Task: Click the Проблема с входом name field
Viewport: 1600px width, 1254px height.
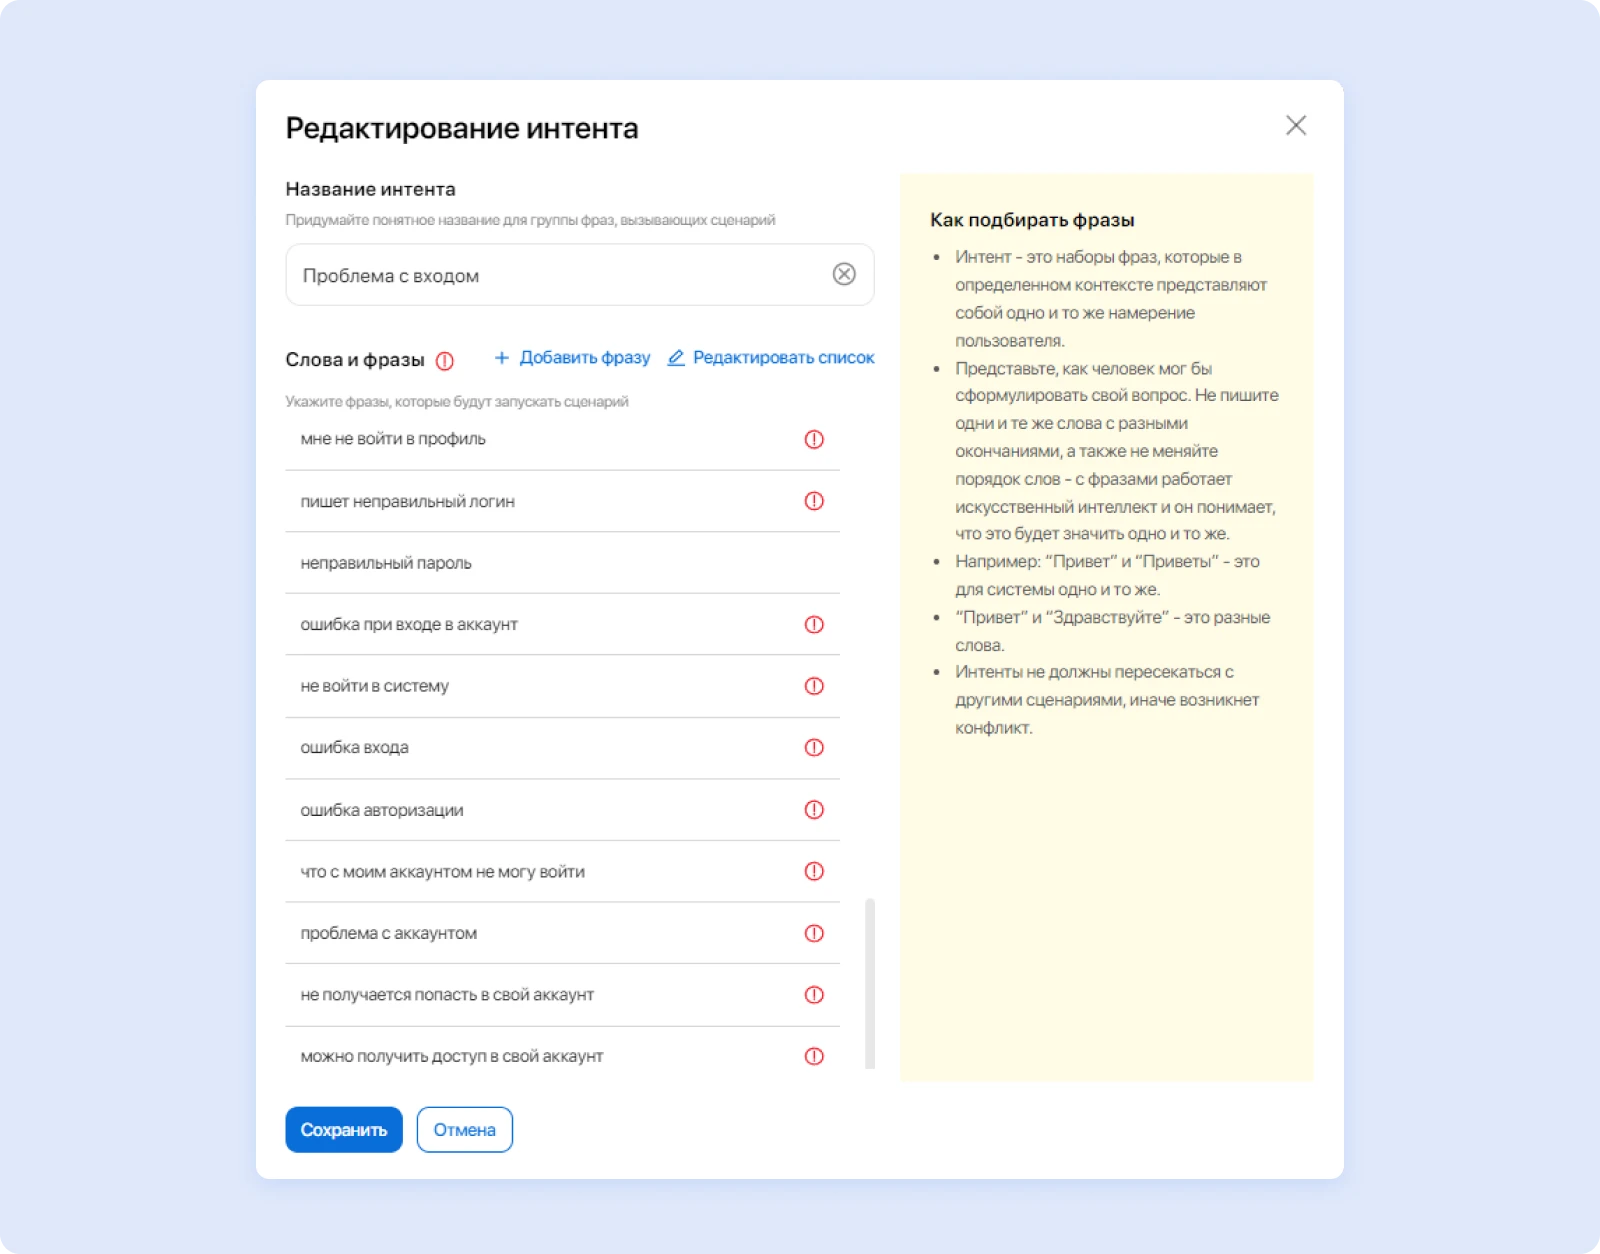Action: tap(560, 275)
